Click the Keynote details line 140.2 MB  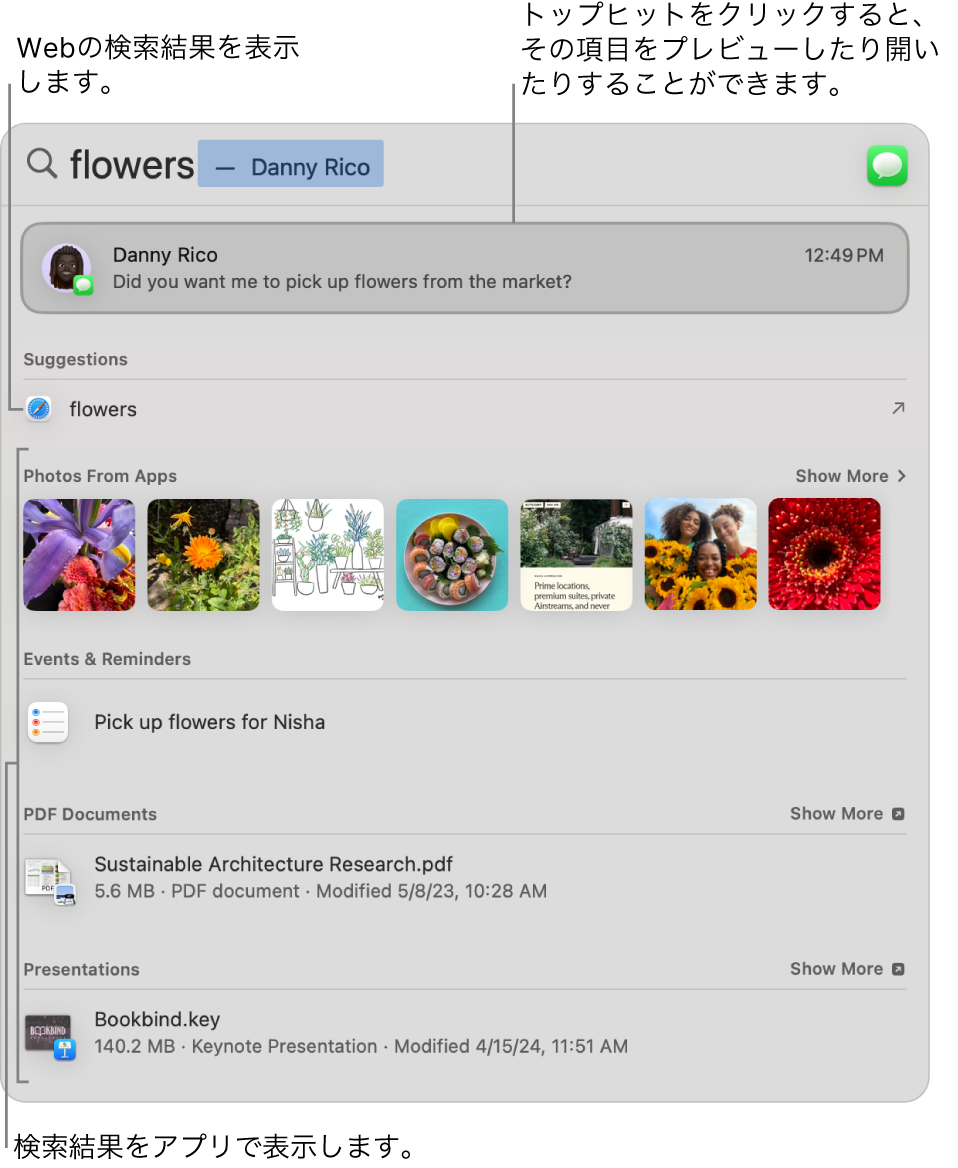[x=361, y=1046]
